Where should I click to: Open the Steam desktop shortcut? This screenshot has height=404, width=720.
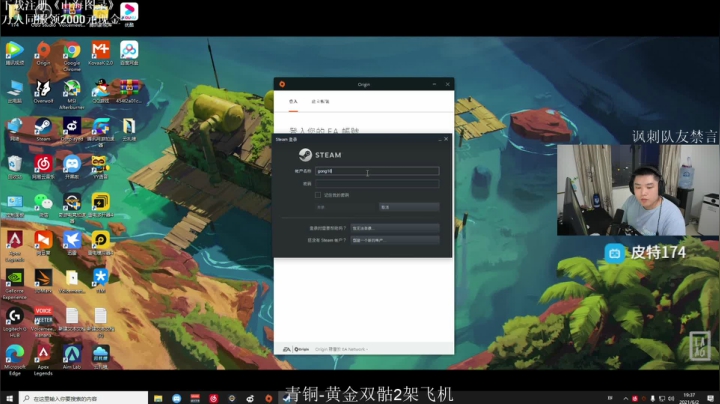coord(43,129)
